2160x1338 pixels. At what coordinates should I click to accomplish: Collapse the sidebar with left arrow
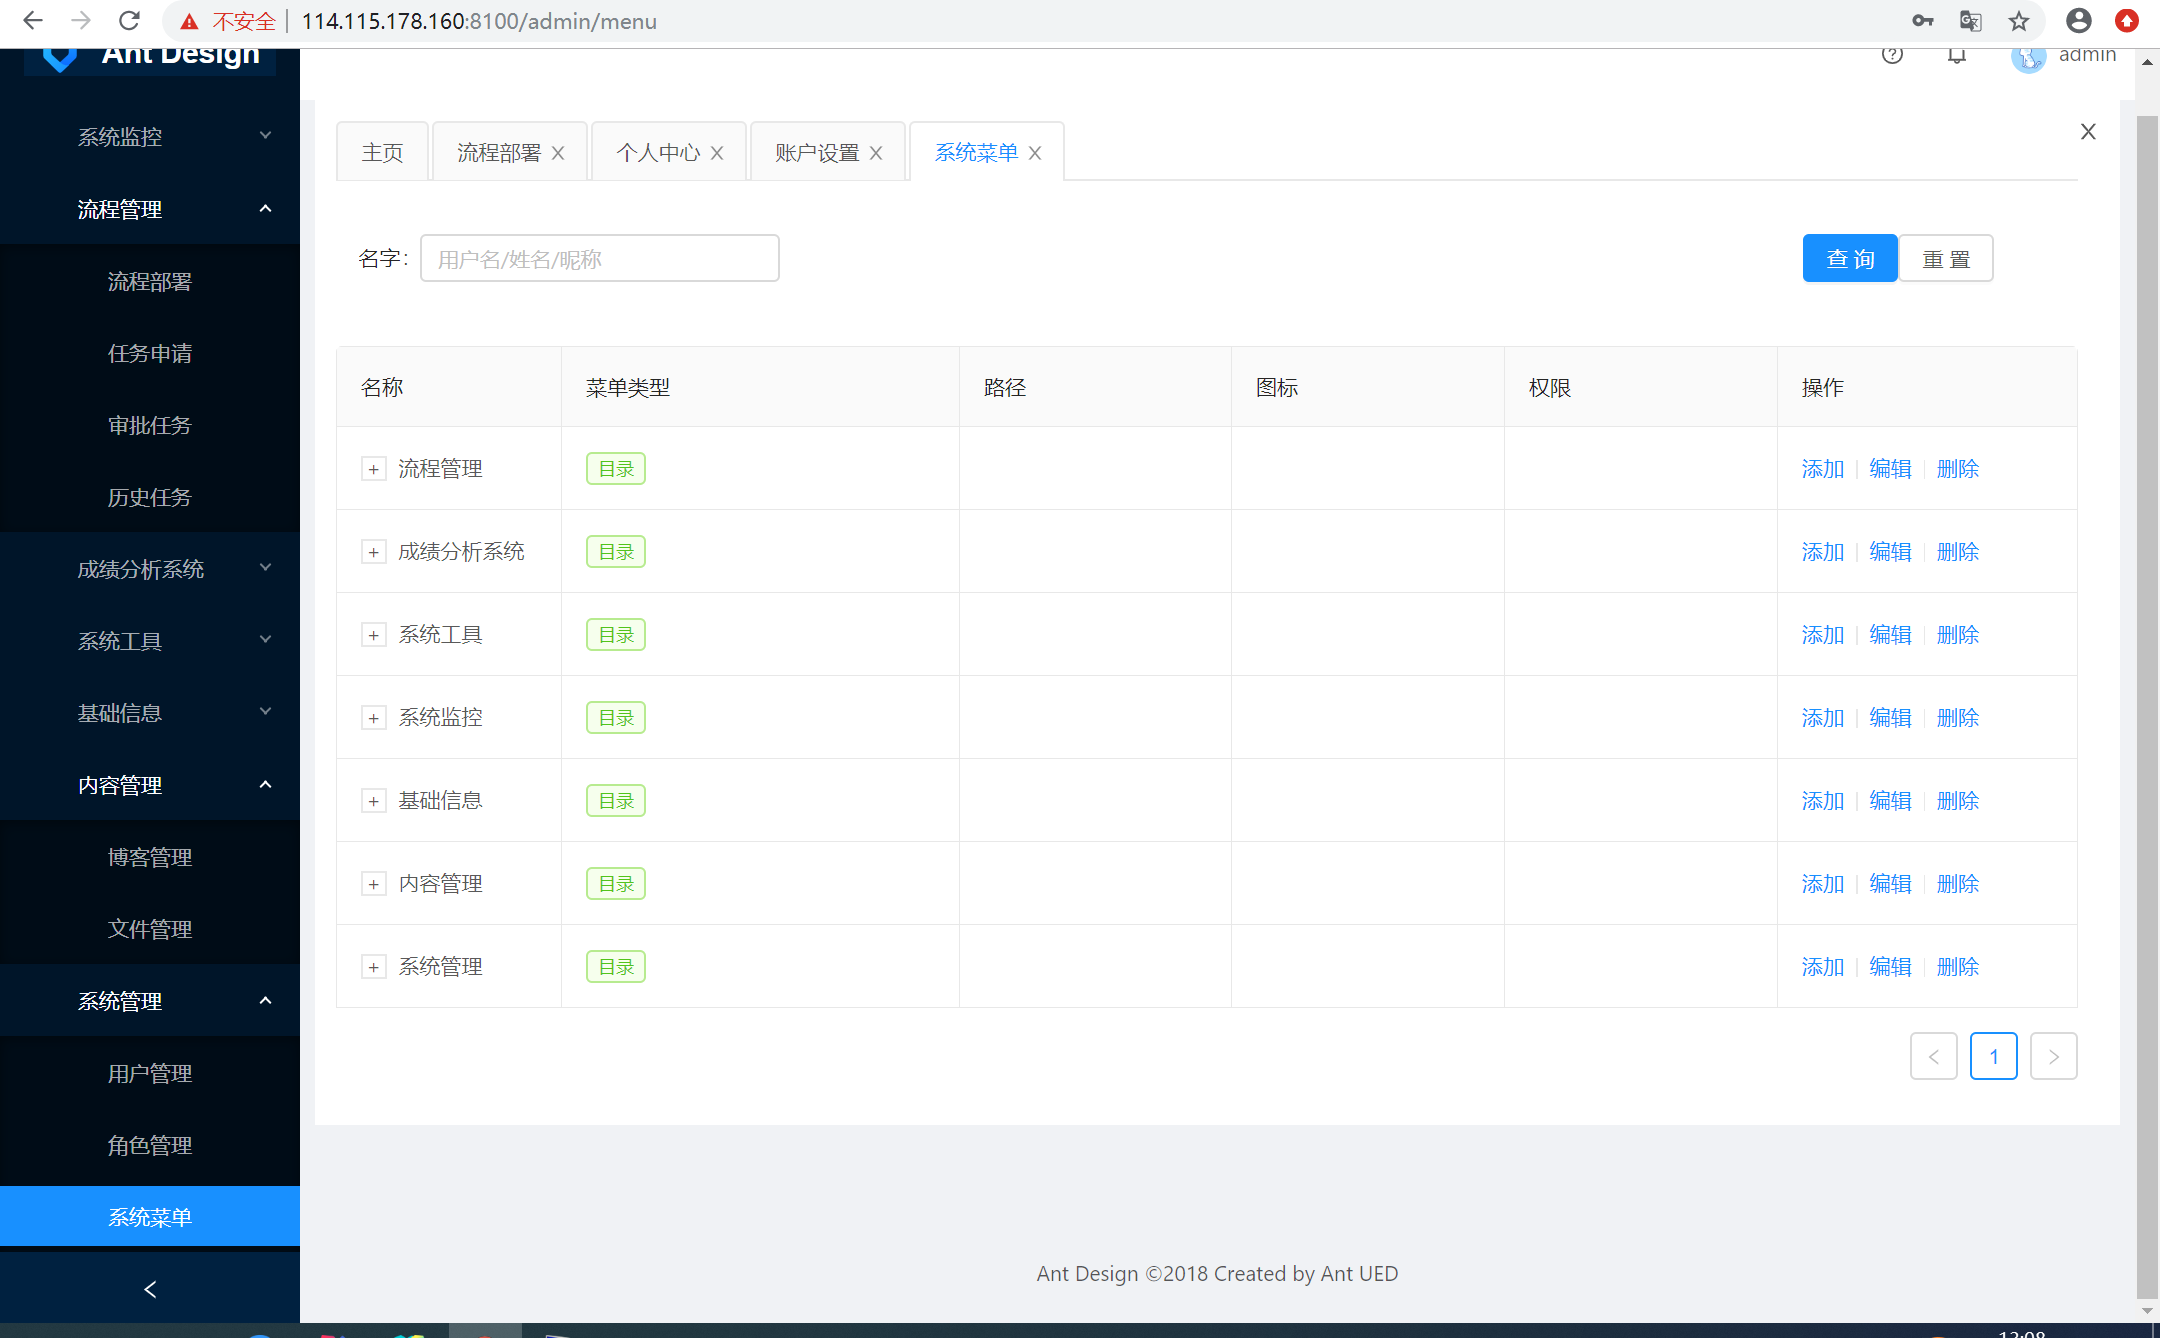click(150, 1289)
